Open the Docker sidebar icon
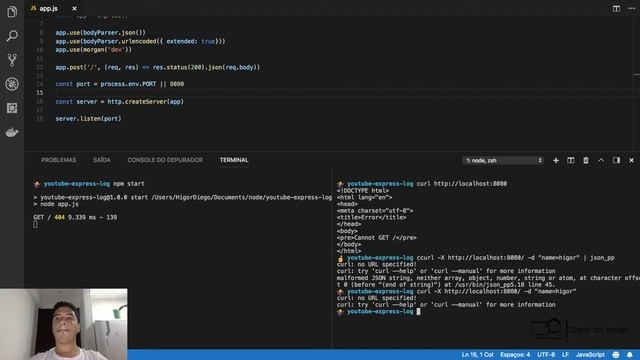 [12, 132]
